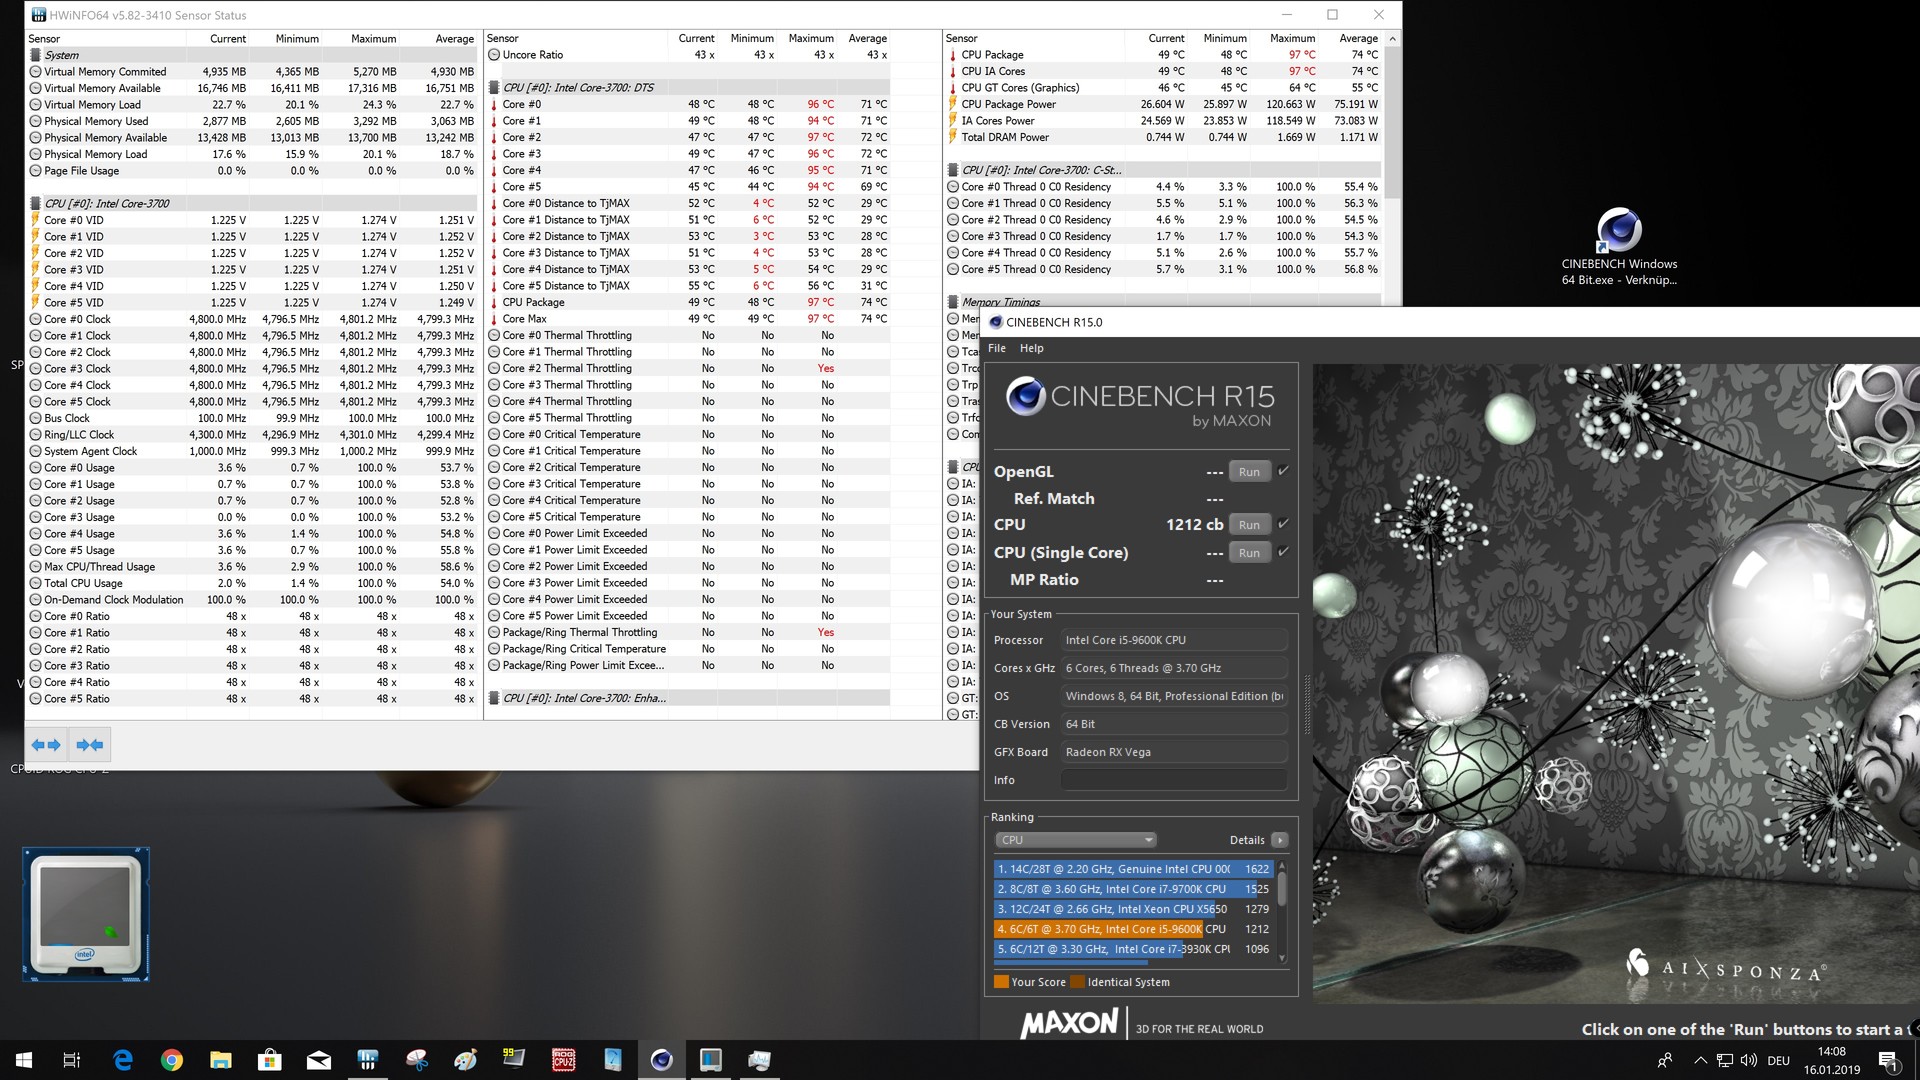Switch to Cinebench taskbar icon
Screen dimensions: 1920x1080
tap(662, 1060)
